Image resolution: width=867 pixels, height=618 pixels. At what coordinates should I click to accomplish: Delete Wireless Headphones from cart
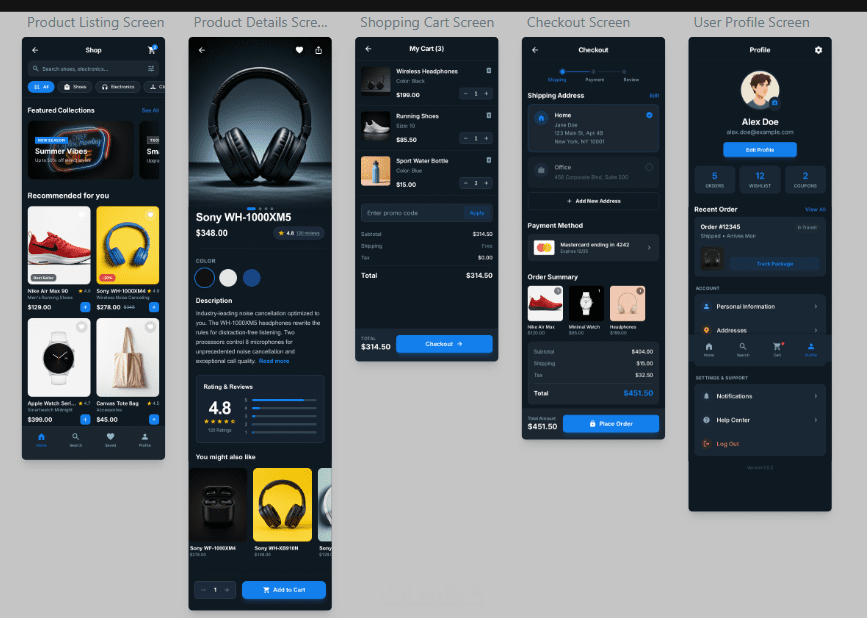pos(488,71)
